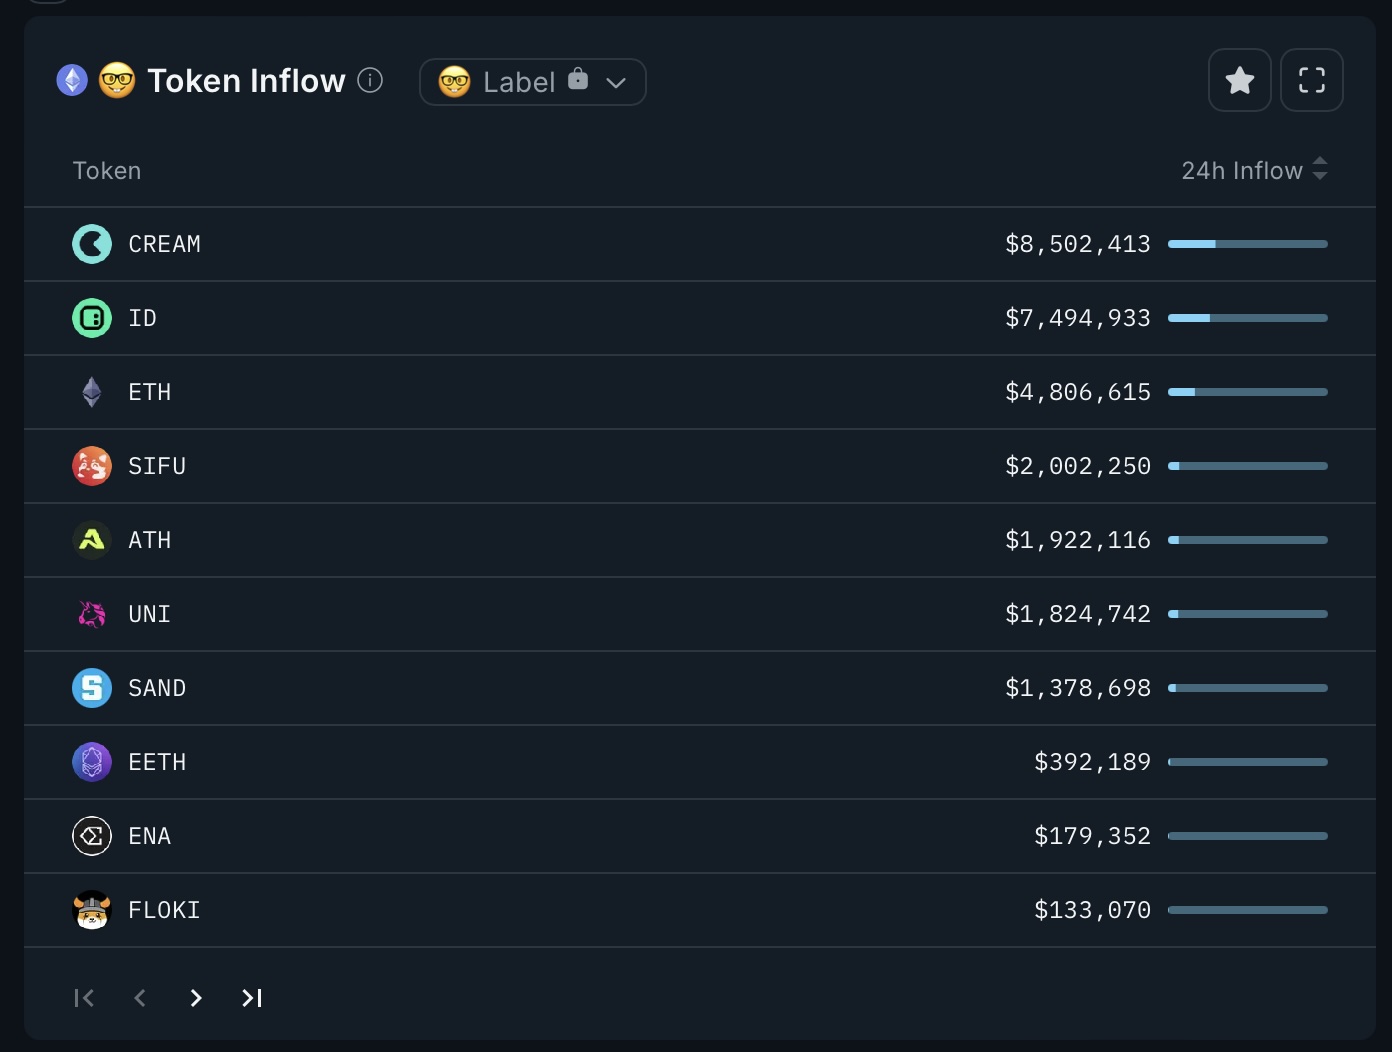Select the FLOKI token name
The image size is (1392, 1052).
point(164,910)
